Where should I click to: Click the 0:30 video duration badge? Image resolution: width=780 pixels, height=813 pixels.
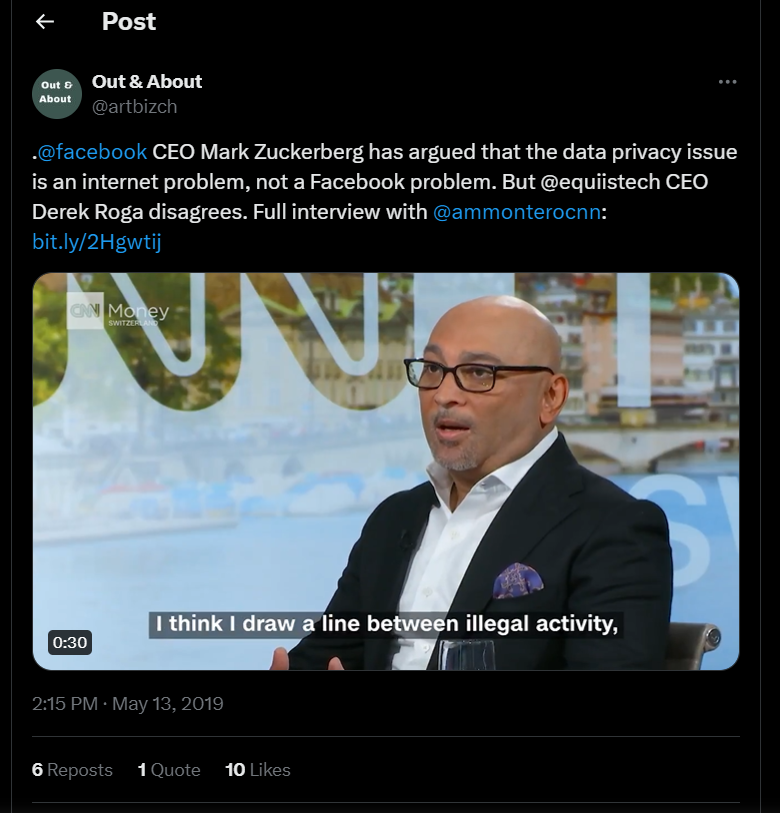coord(70,642)
